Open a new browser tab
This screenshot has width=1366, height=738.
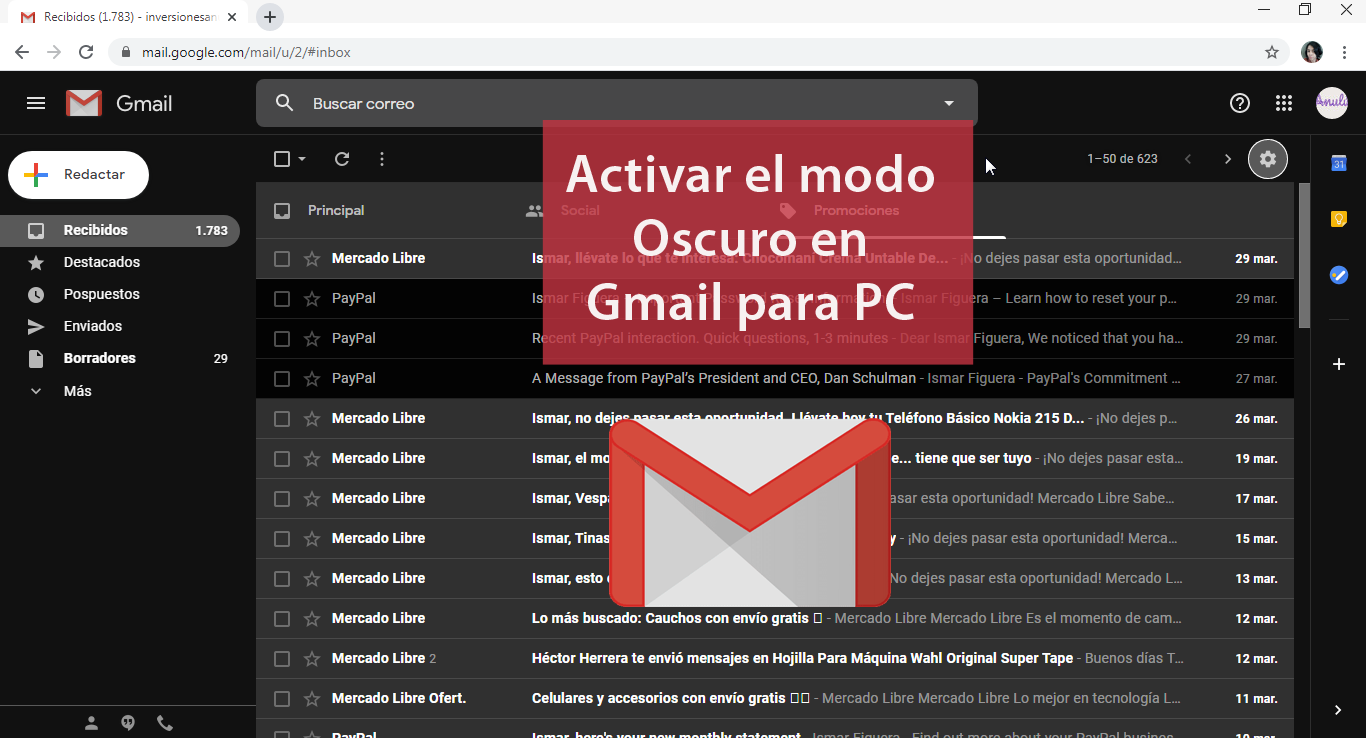[270, 17]
